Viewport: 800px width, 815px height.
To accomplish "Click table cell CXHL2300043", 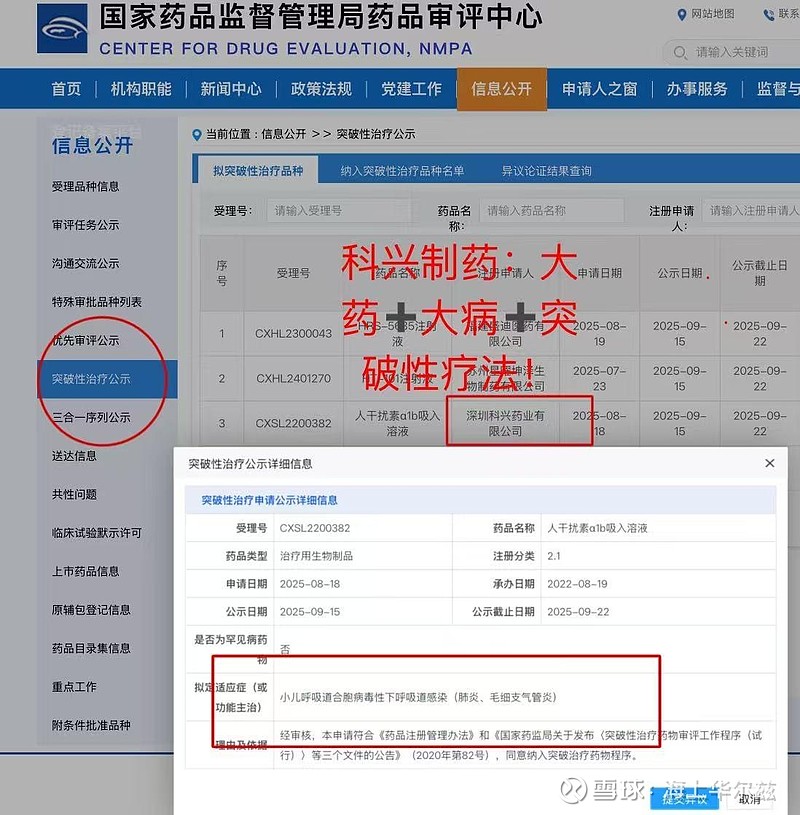I will click(x=293, y=334).
